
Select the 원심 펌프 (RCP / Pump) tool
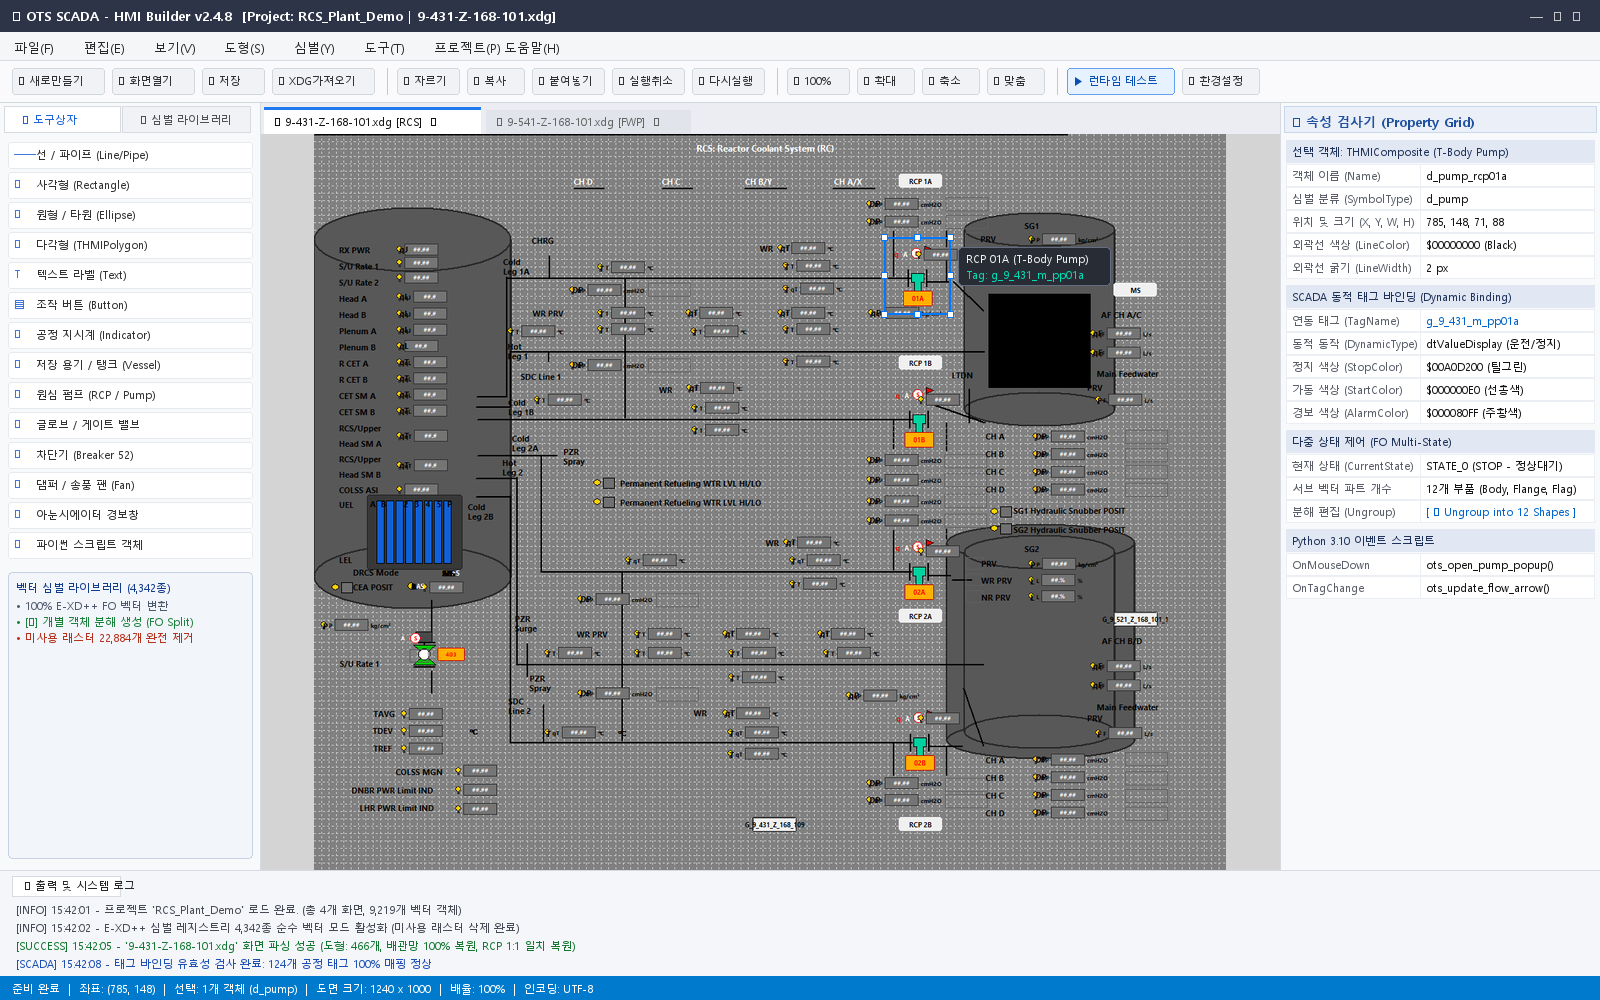130,395
